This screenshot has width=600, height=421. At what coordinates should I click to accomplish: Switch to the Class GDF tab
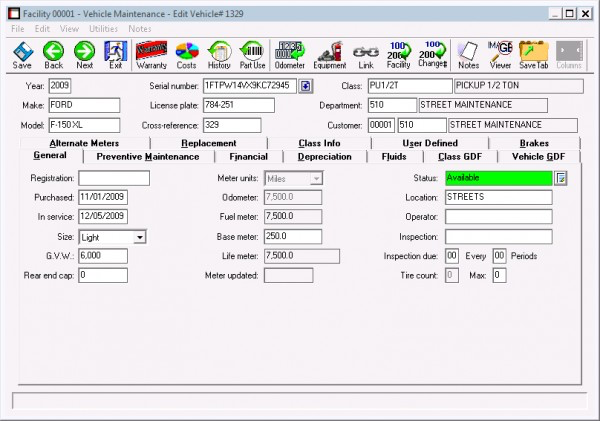[x=460, y=157]
